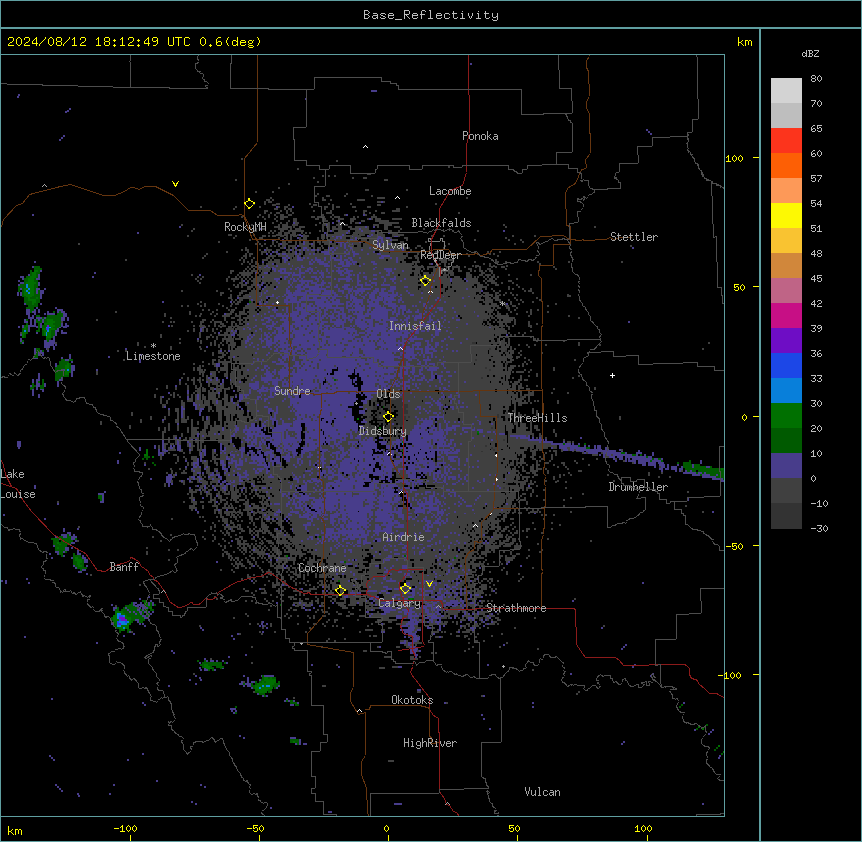862x842 pixels.
Task: Click the dBZ legend heading
Action: pos(810,53)
